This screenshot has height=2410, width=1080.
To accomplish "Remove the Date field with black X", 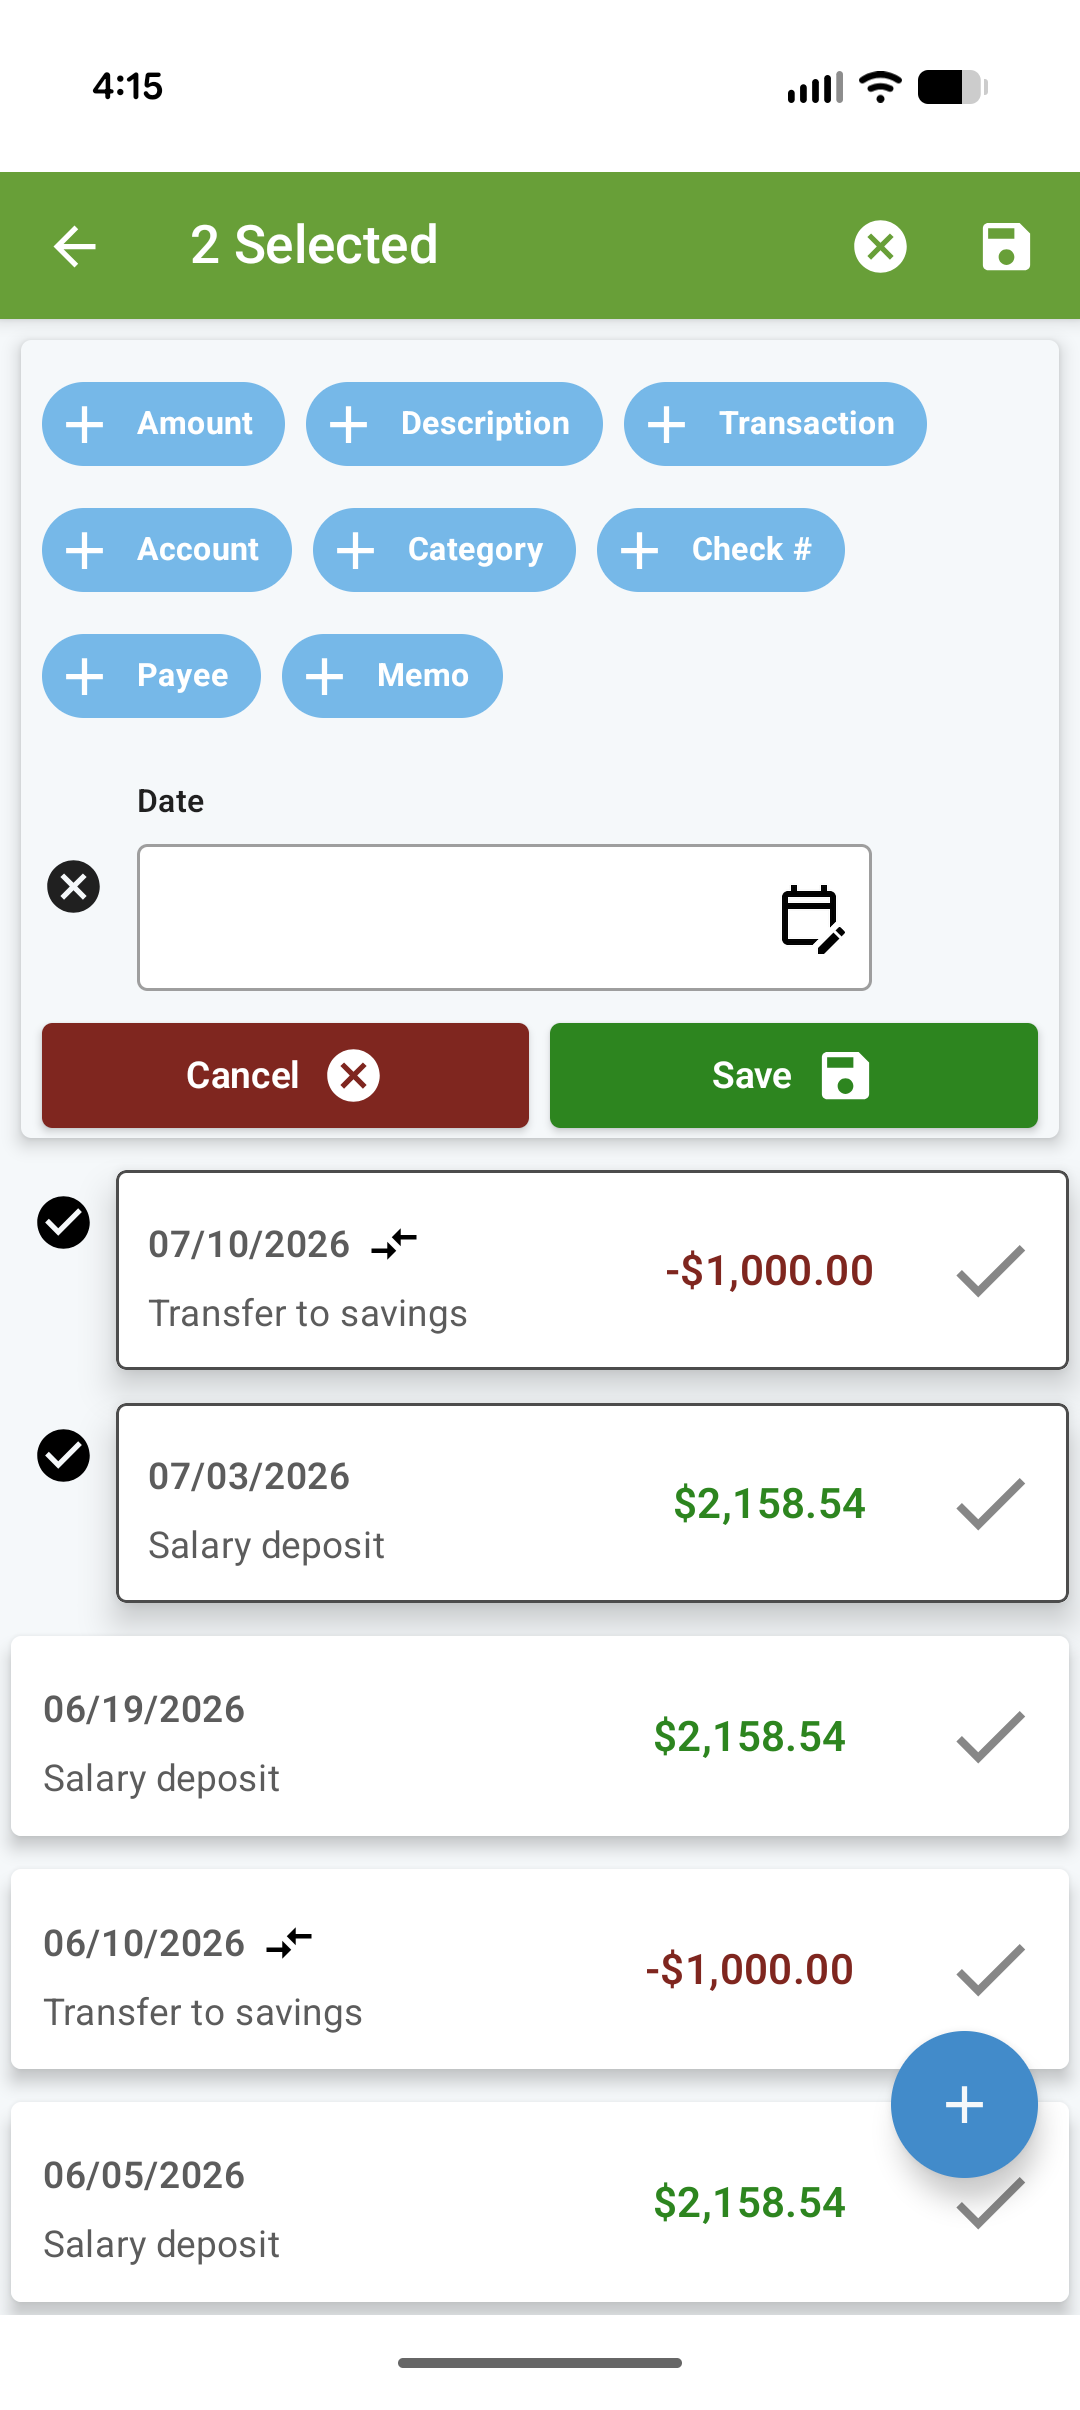I will [x=73, y=886].
